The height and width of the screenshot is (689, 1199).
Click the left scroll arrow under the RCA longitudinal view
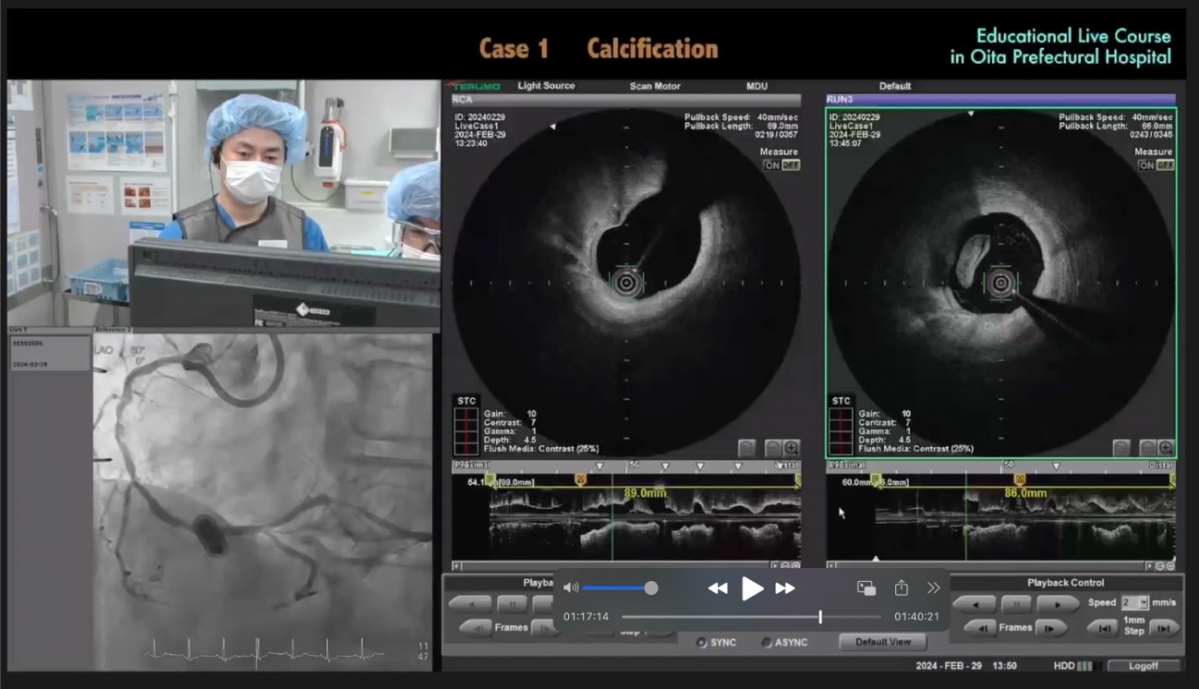pos(457,566)
